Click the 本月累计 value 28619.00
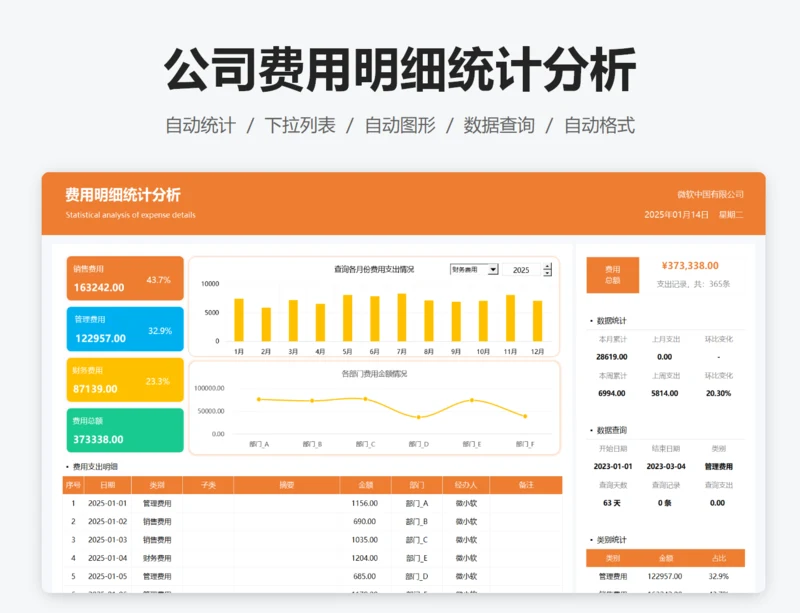The image size is (800, 613). 612,357
